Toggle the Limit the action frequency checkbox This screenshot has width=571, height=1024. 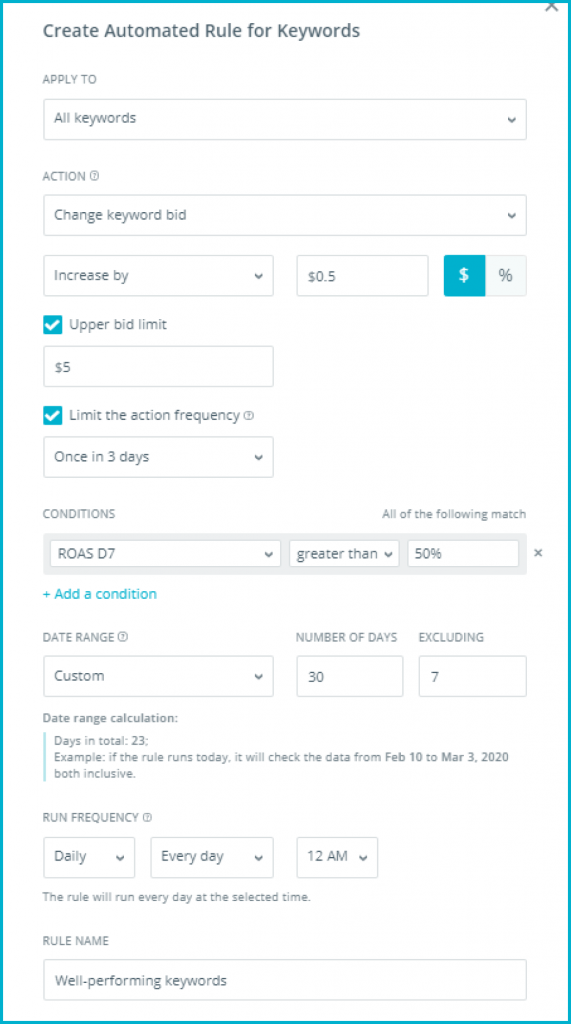pyautogui.click(x=53, y=415)
